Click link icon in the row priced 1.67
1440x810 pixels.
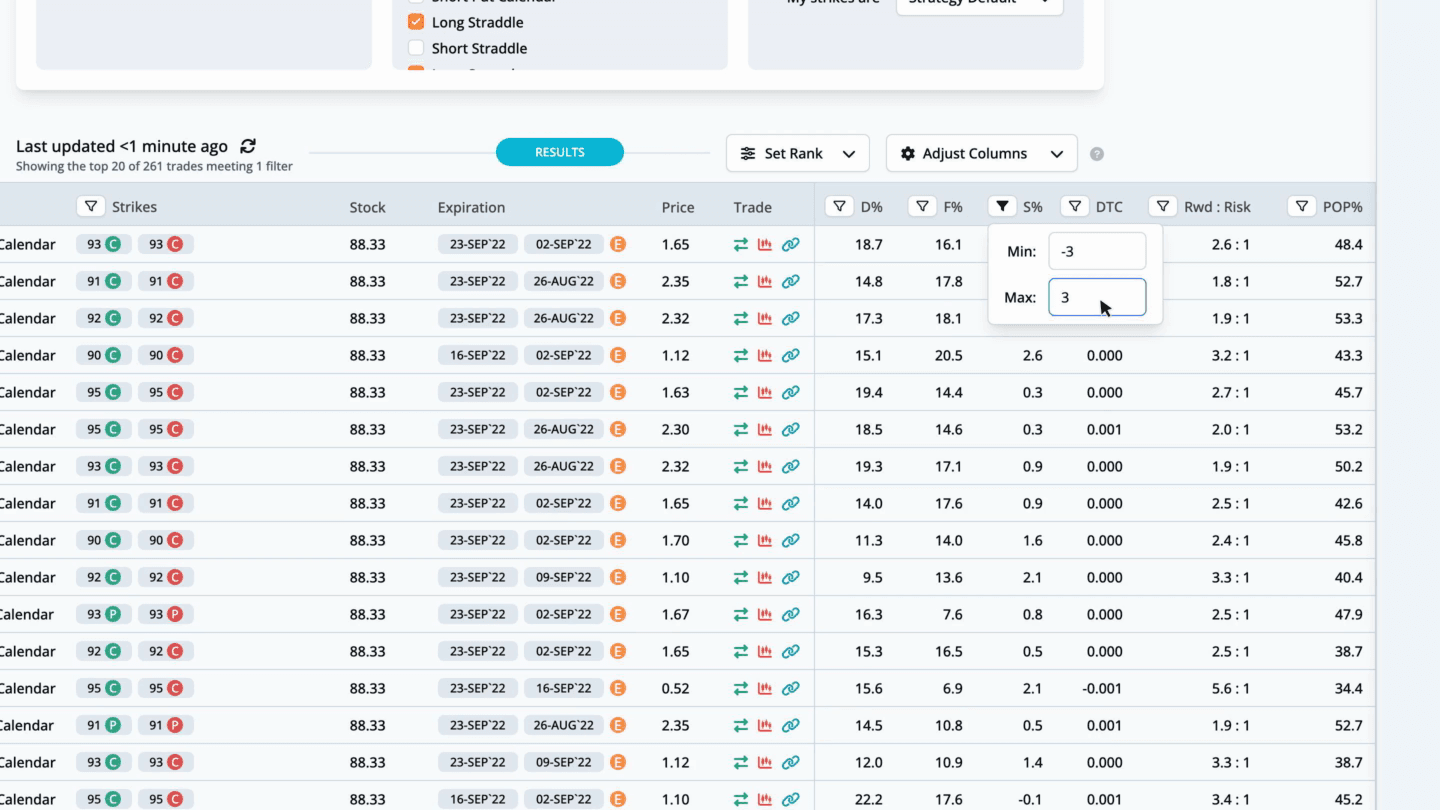click(790, 614)
